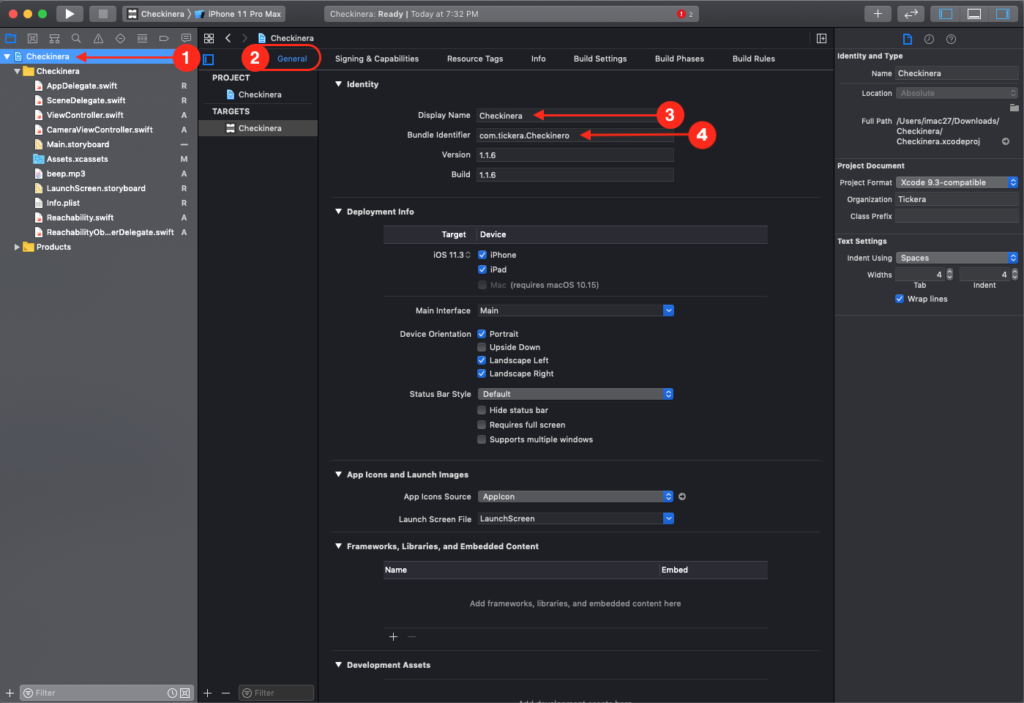Show the History inspector clock icon
The image size is (1024, 703).
click(929, 39)
